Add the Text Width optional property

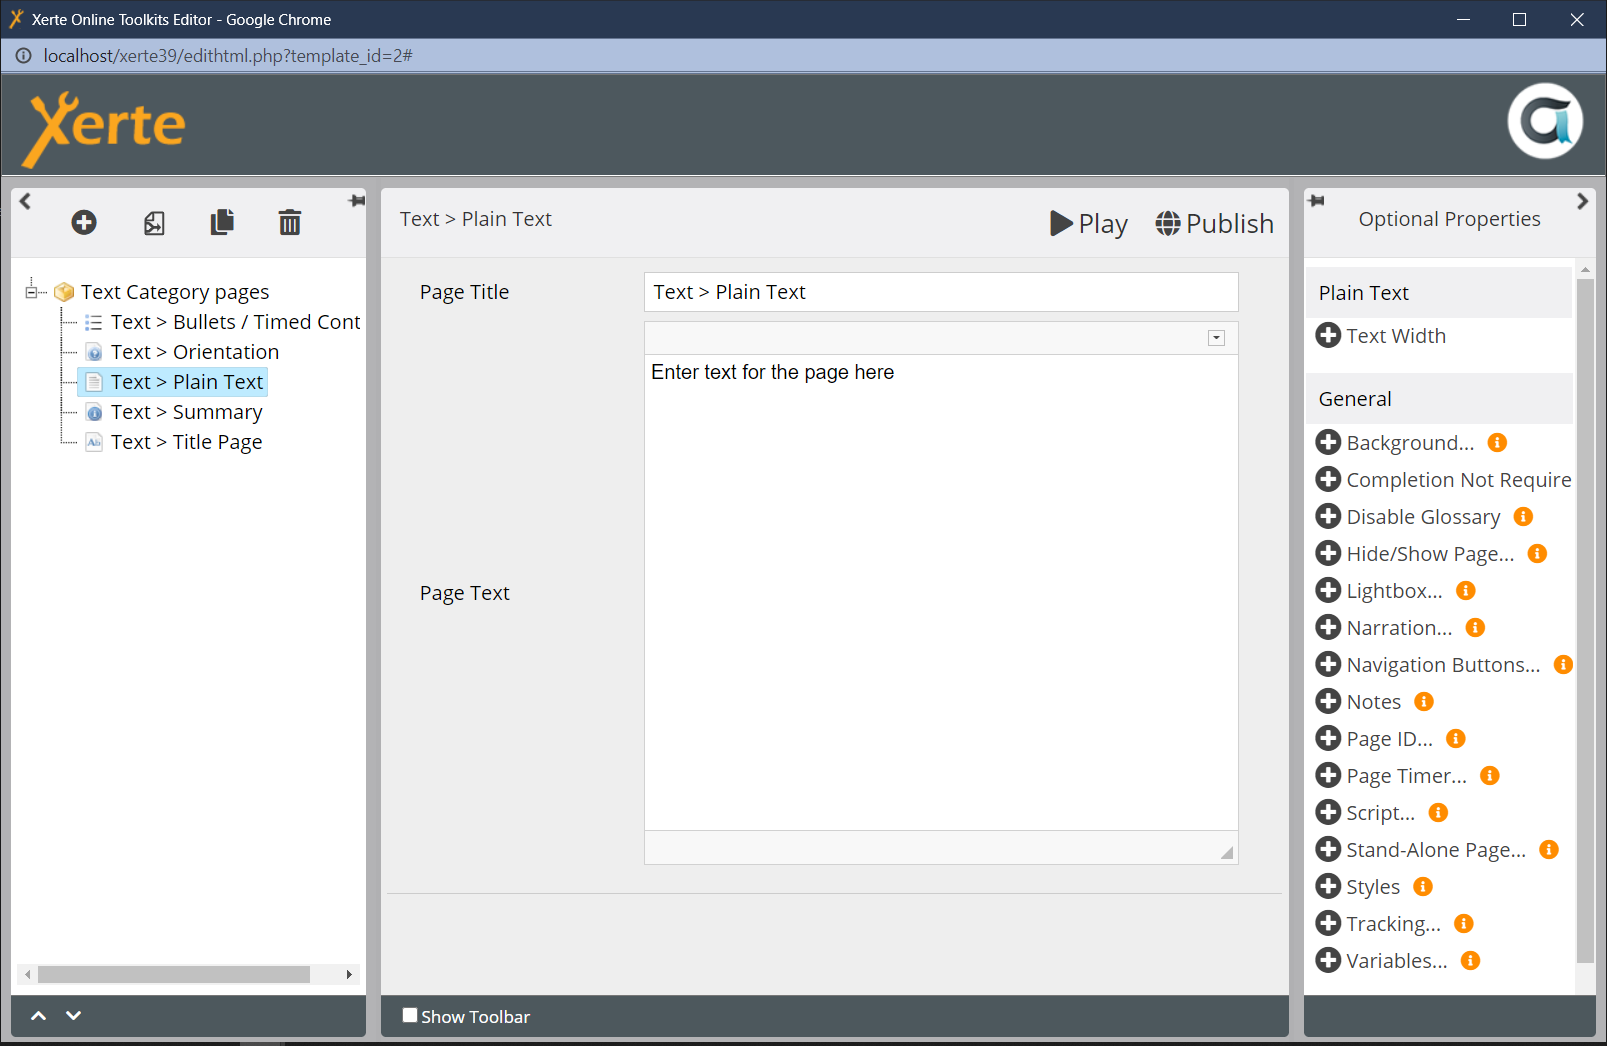(1328, 336)
